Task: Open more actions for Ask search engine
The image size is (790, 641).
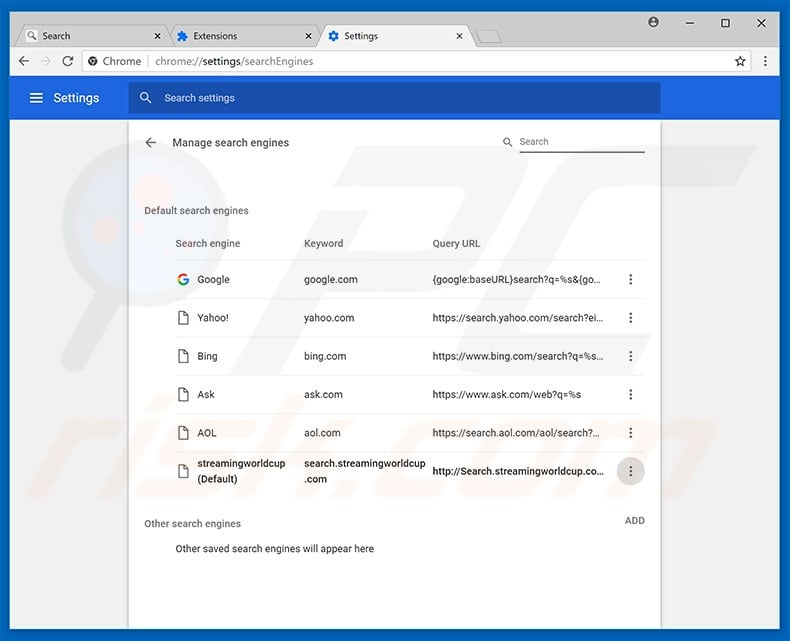Action: pos(630,394)
